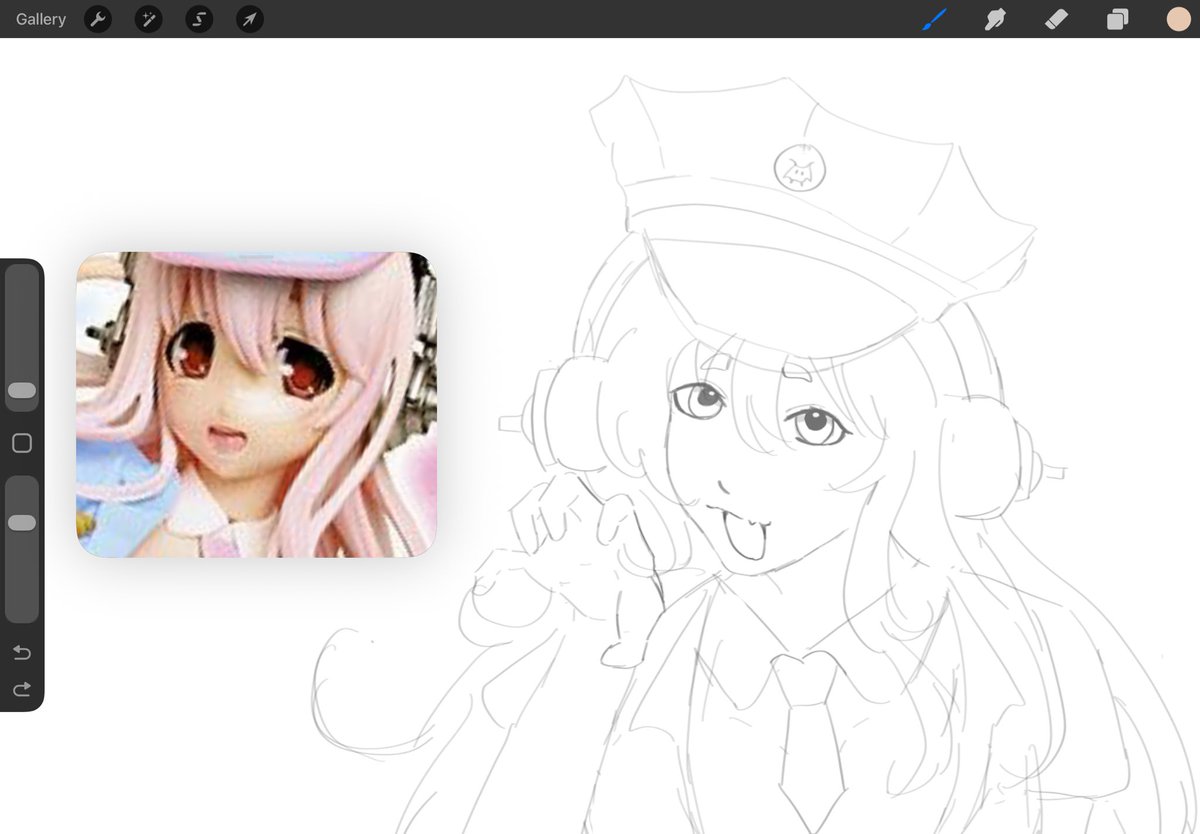
Task: Redo the last action
Action: click(22, 689)
